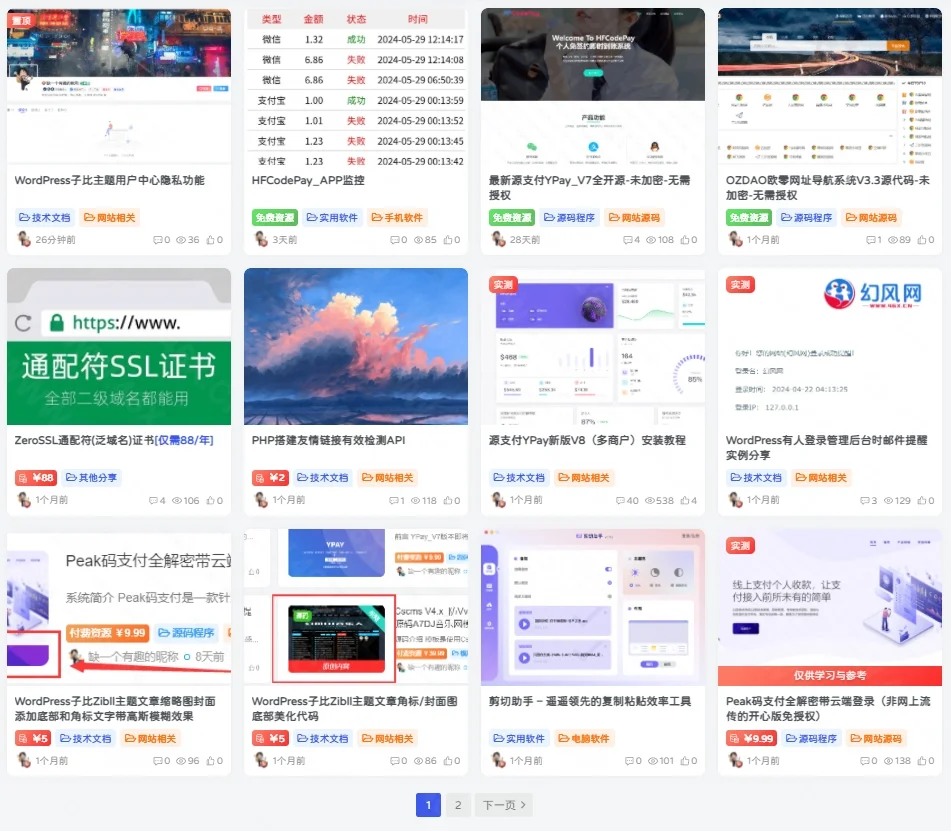The width and height of the screenshot is (951, 831).
Task: Click author avatar on HFCodePay_APP监控 card
Action: 261,240
